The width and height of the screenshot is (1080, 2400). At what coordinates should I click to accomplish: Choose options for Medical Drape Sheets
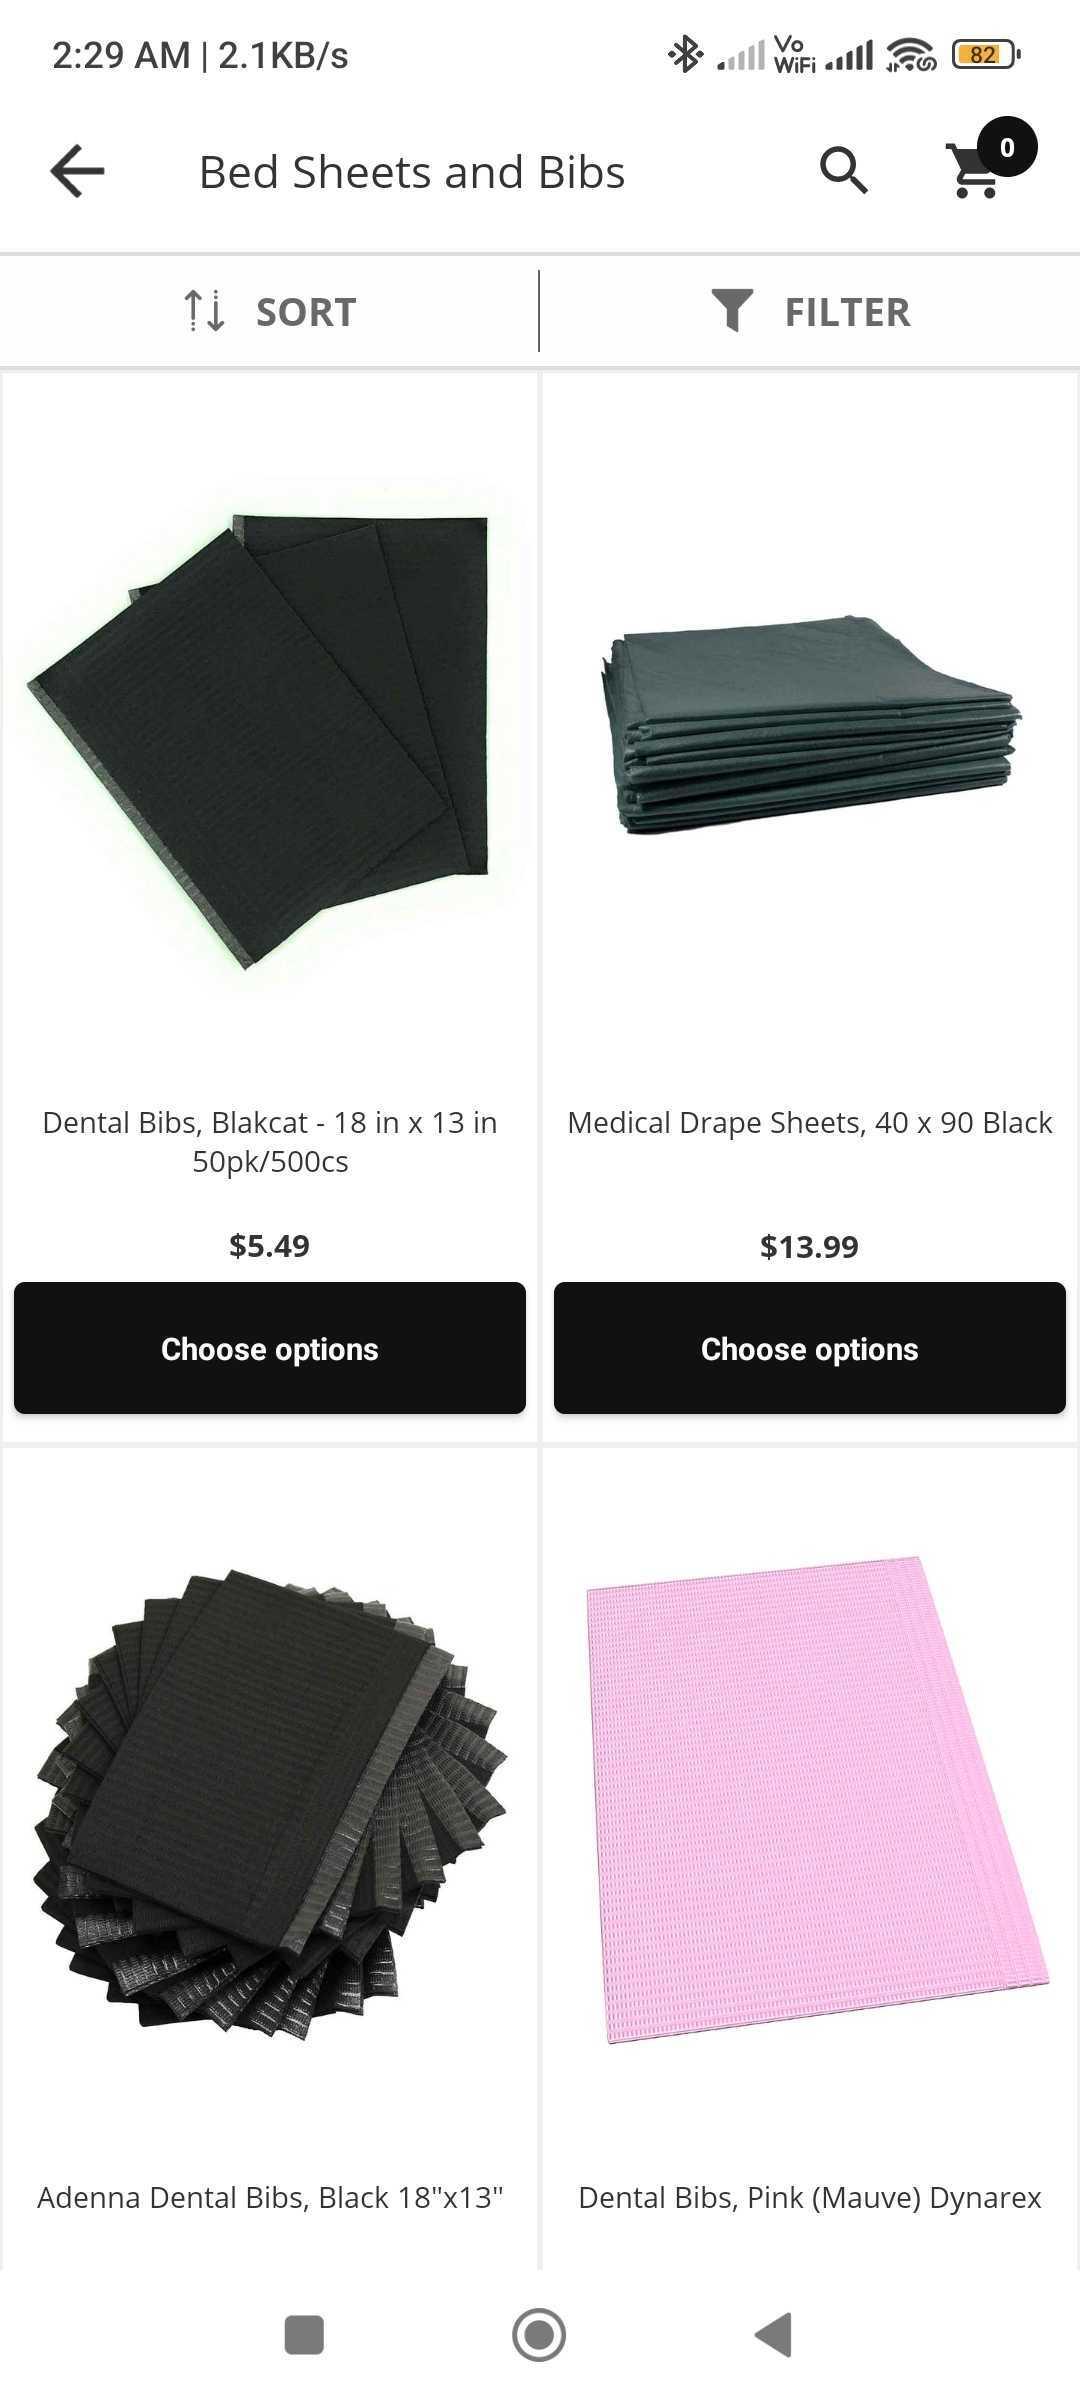click(x=810, y=1348)
